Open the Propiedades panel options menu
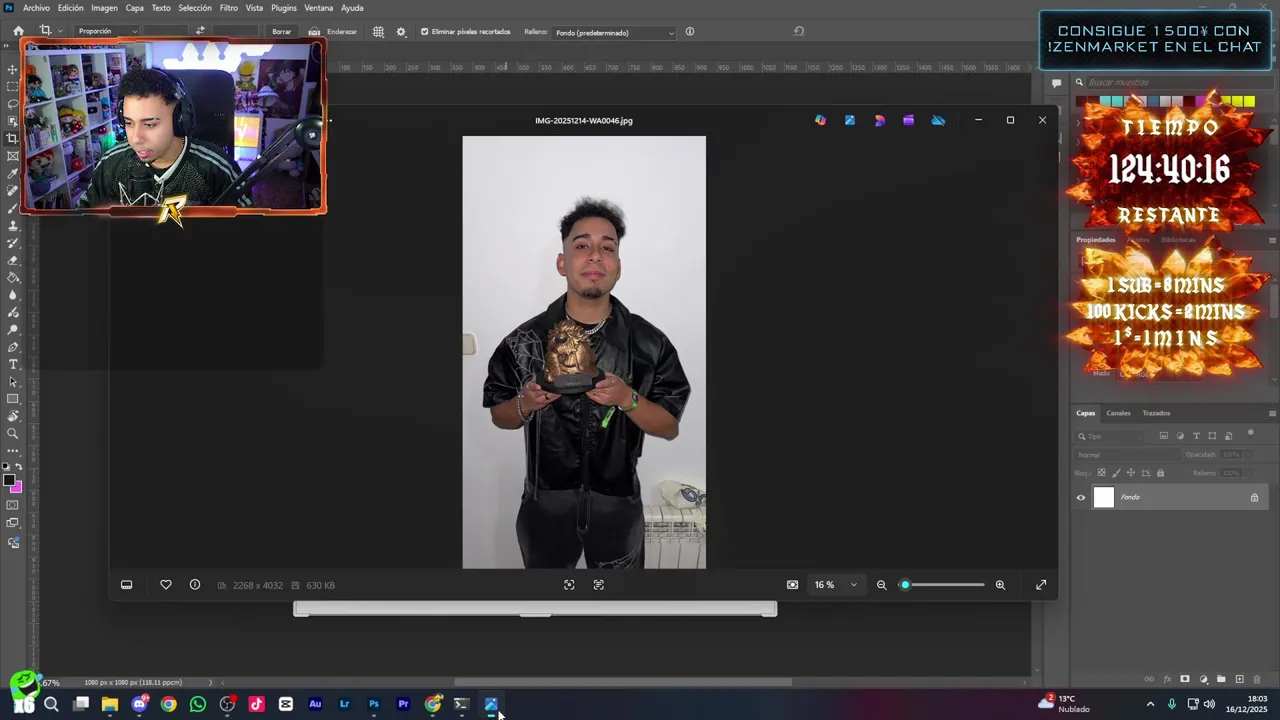1280x720 pixels. coord(1272,240)
